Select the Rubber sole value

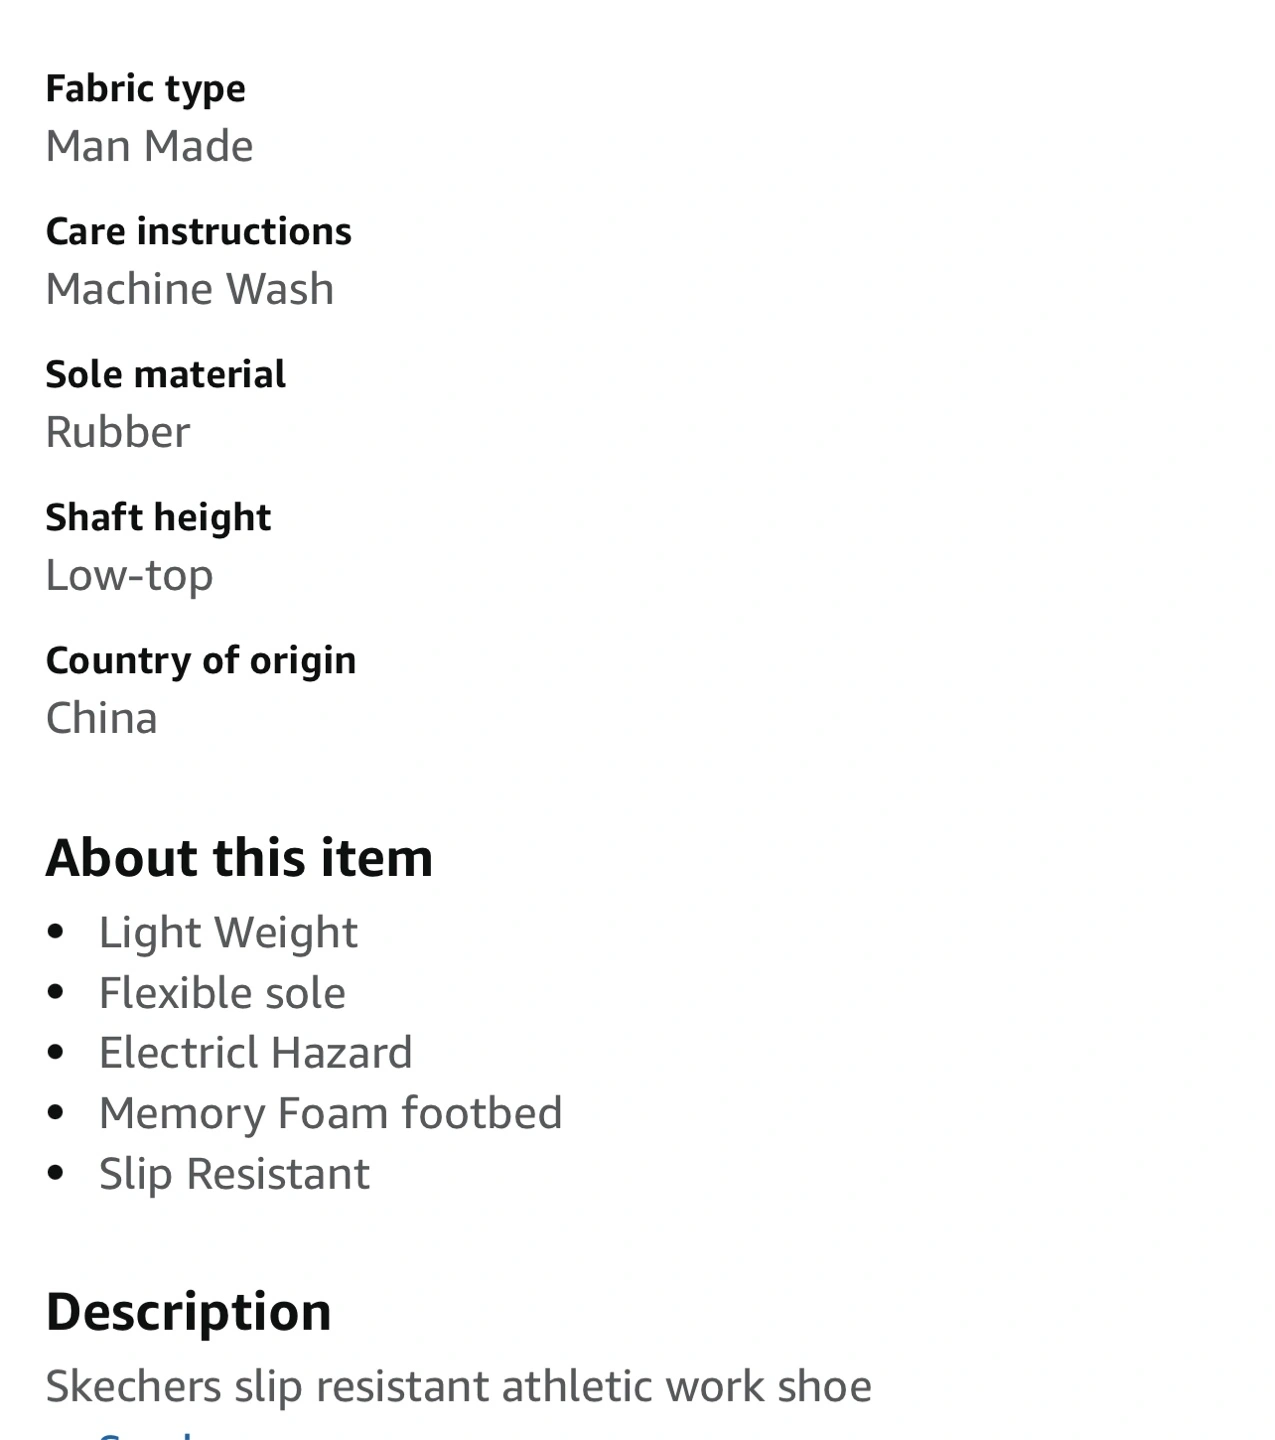pos(118,432)
